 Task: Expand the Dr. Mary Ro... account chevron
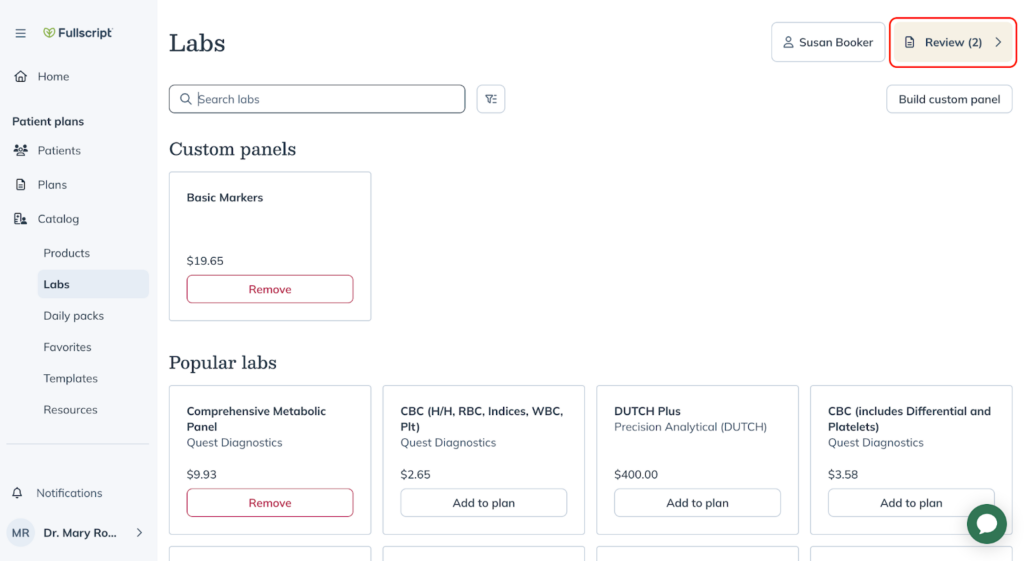139,533
